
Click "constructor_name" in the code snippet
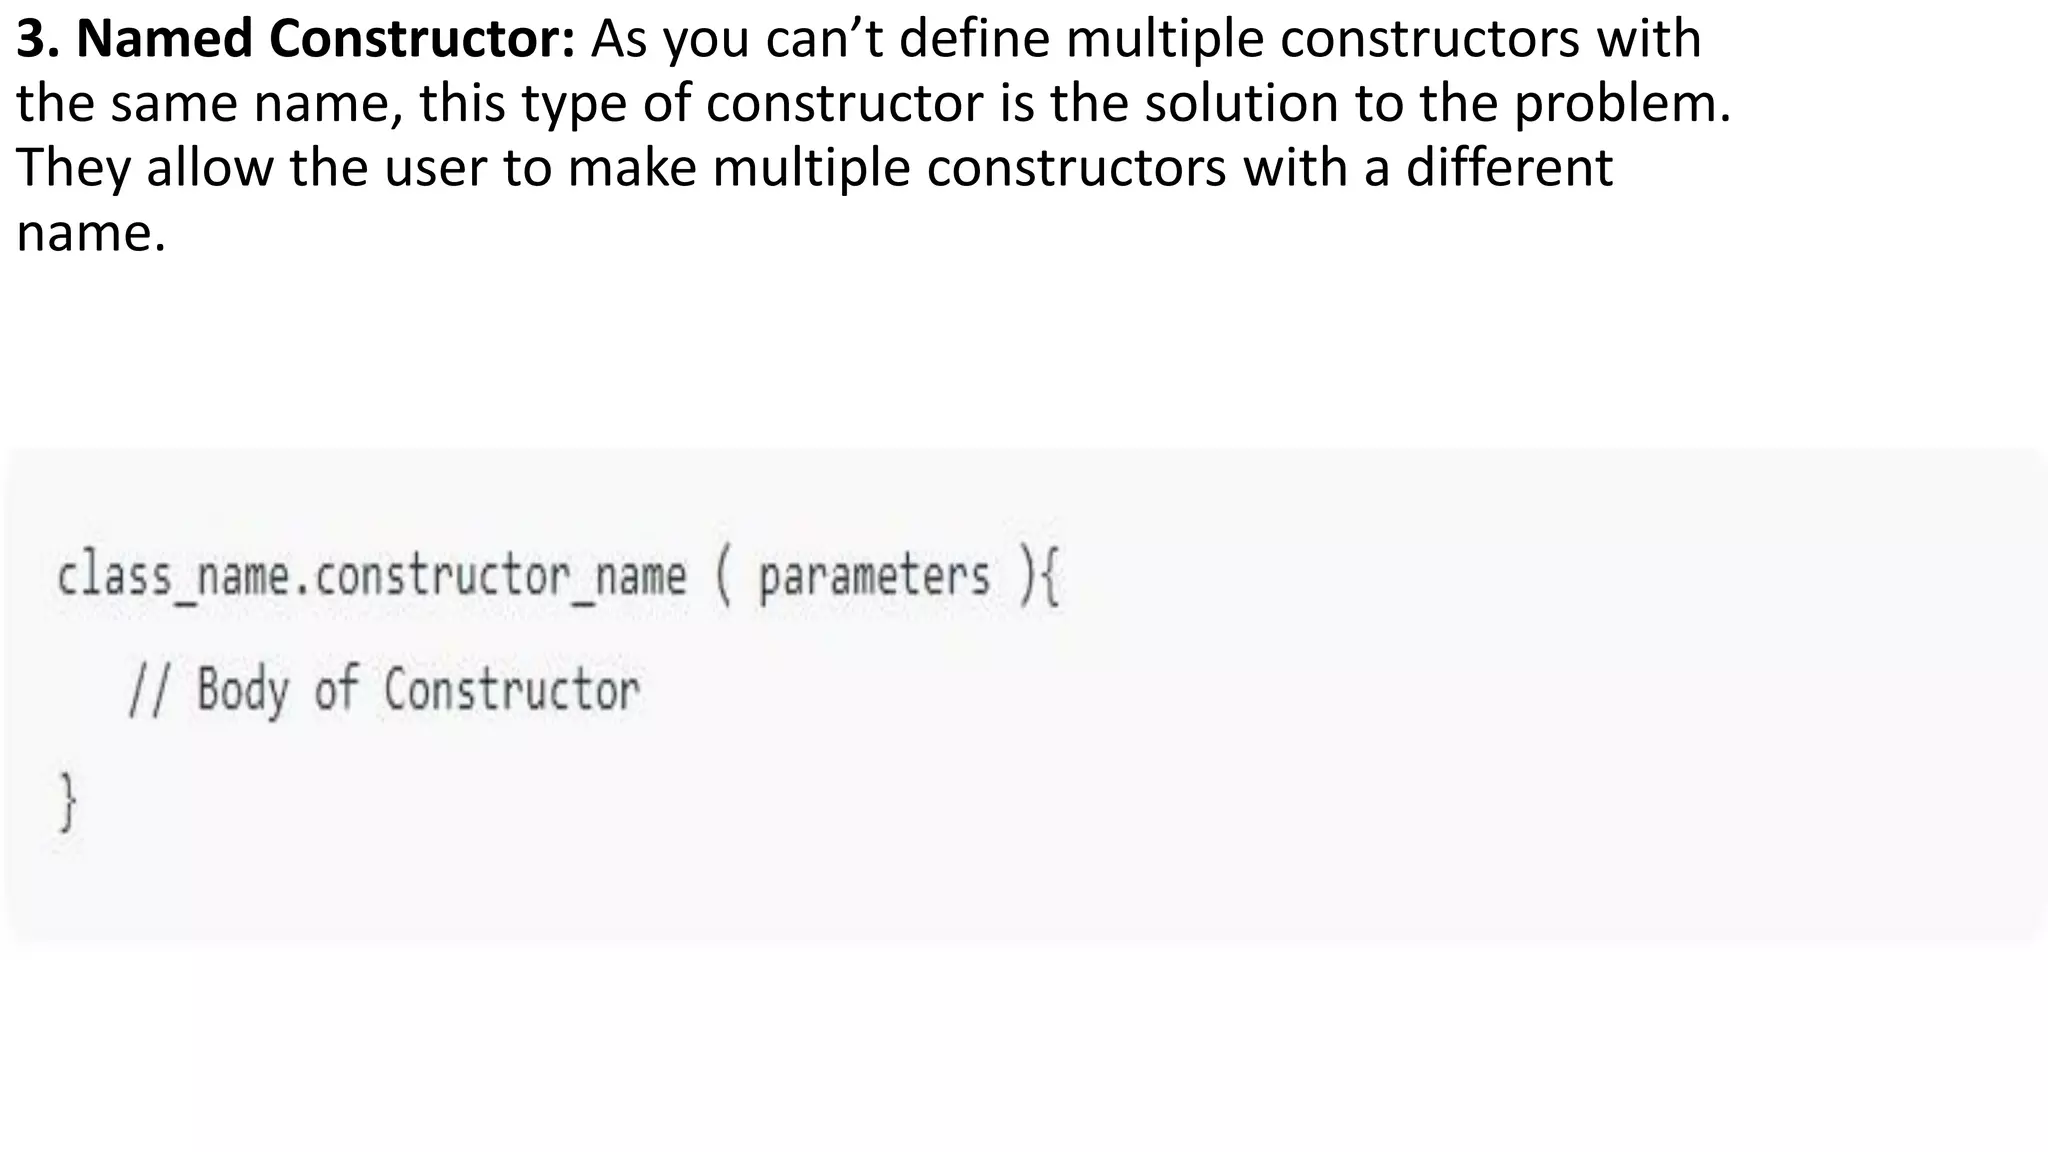pyautogui.click(x=500, y=577)
